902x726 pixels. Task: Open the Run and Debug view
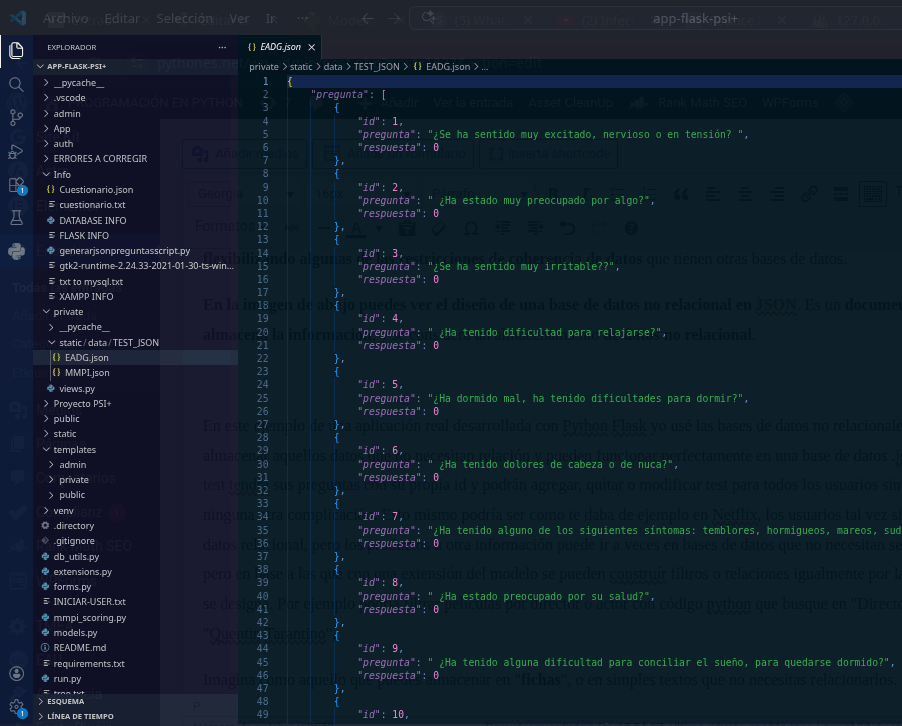16,152
